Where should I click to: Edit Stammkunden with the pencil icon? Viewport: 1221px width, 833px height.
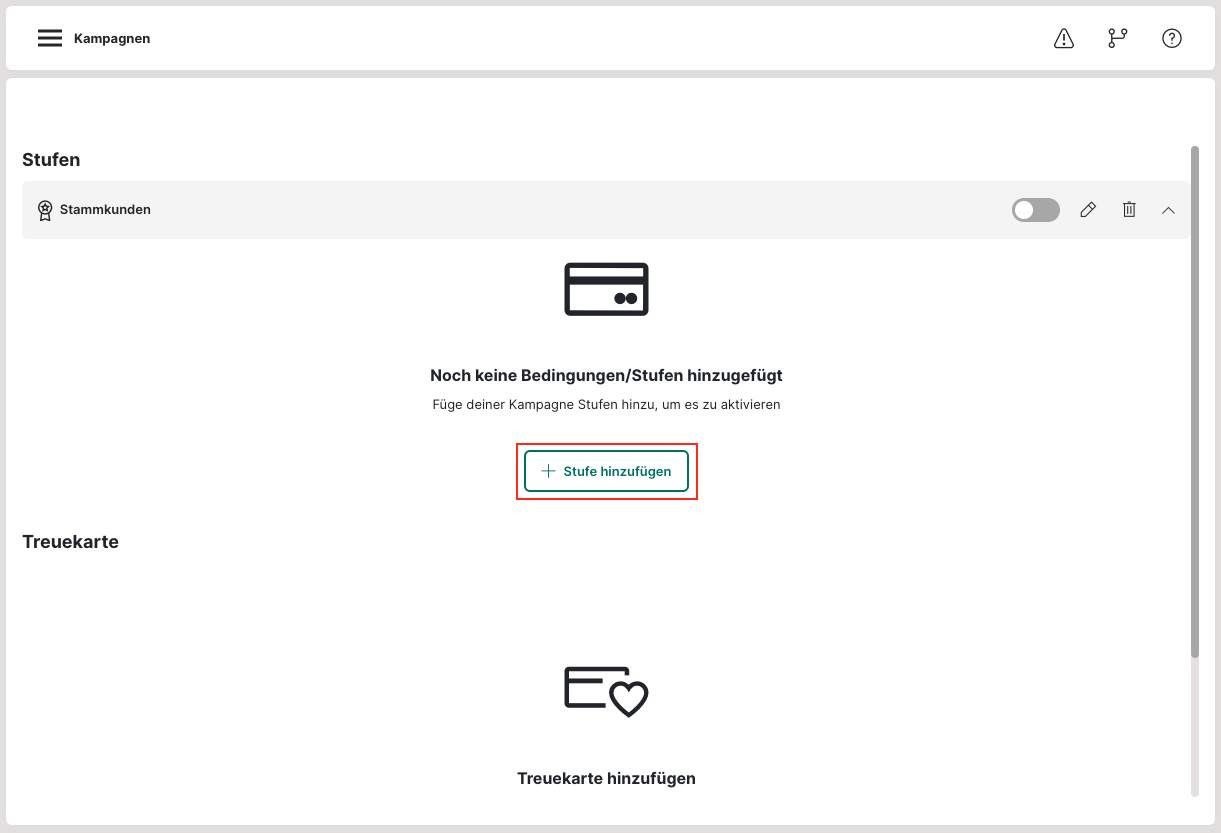coord(1088,210)
